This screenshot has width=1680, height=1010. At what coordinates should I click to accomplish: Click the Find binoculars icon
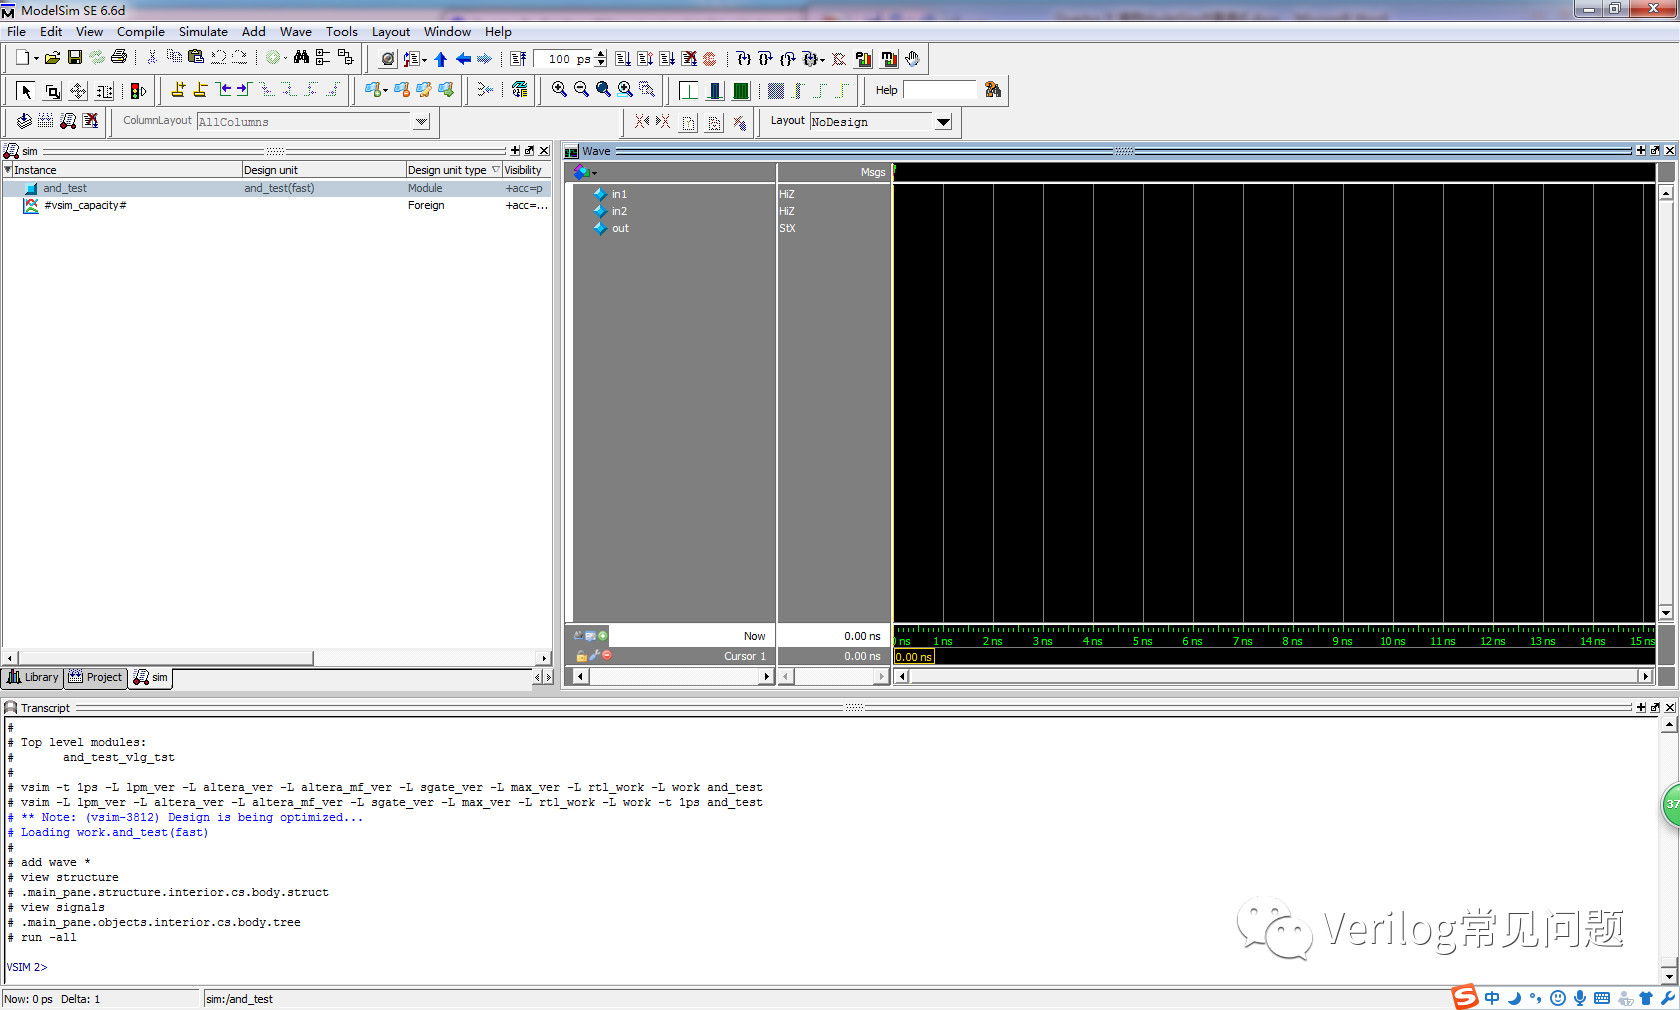(x=300, y=58)
